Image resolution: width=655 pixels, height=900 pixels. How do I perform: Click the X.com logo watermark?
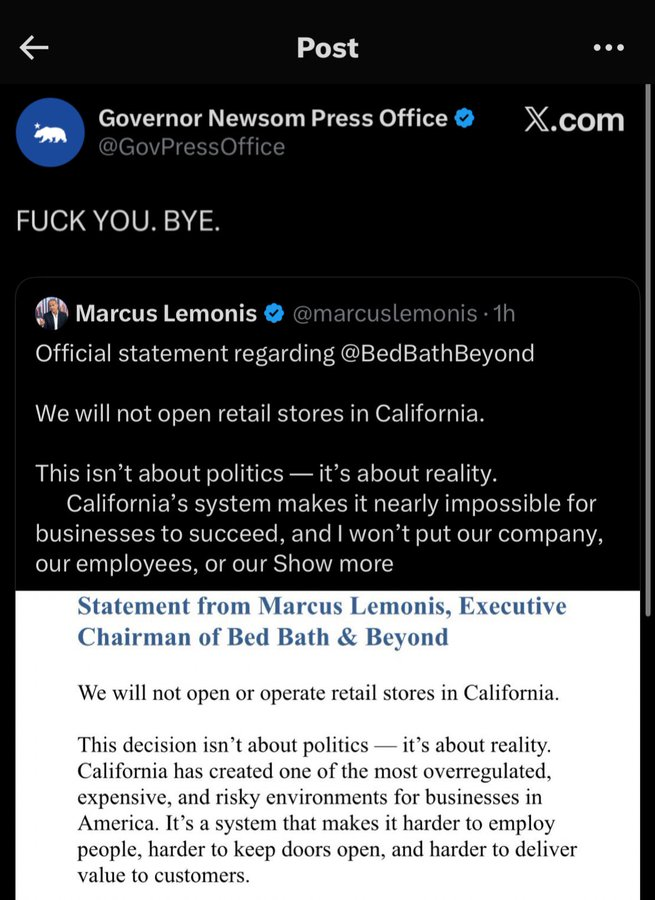point(574,120)
